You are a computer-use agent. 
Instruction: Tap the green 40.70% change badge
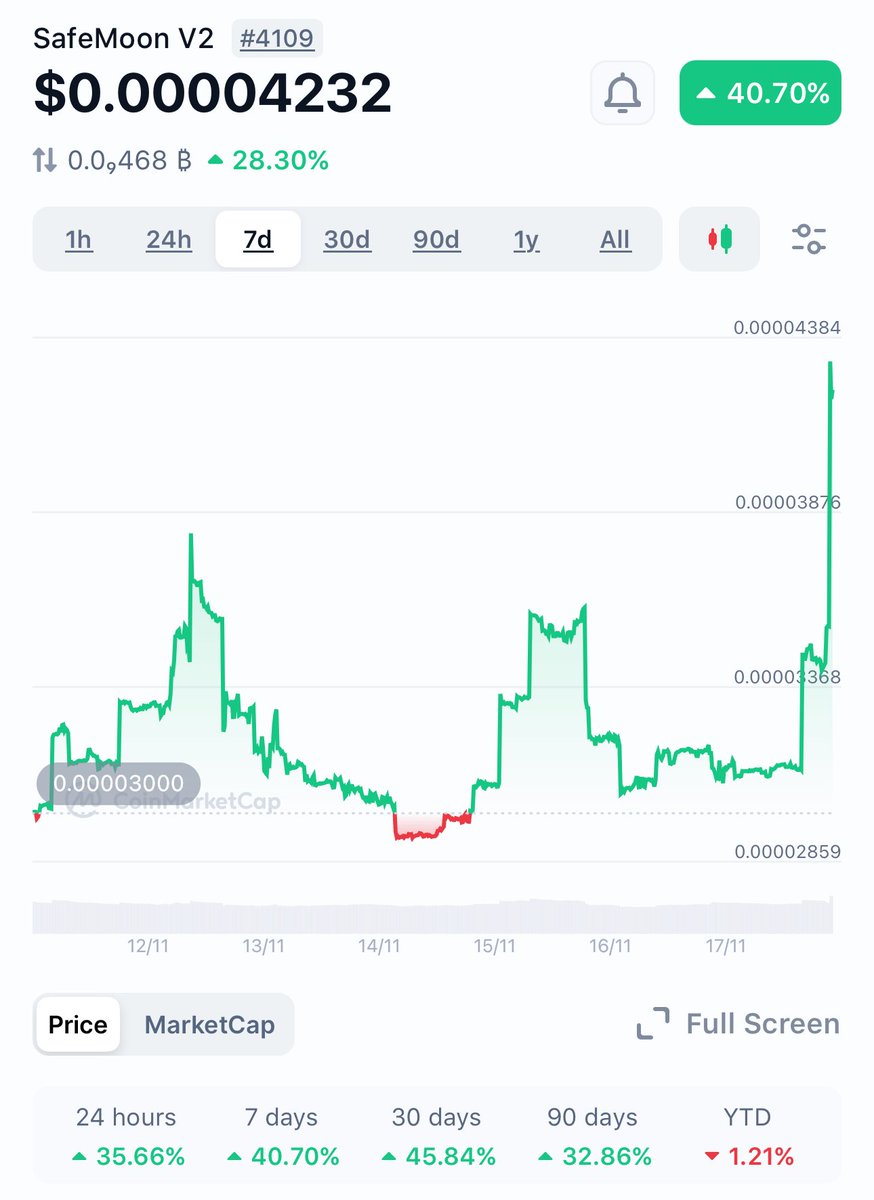(760, 93)
